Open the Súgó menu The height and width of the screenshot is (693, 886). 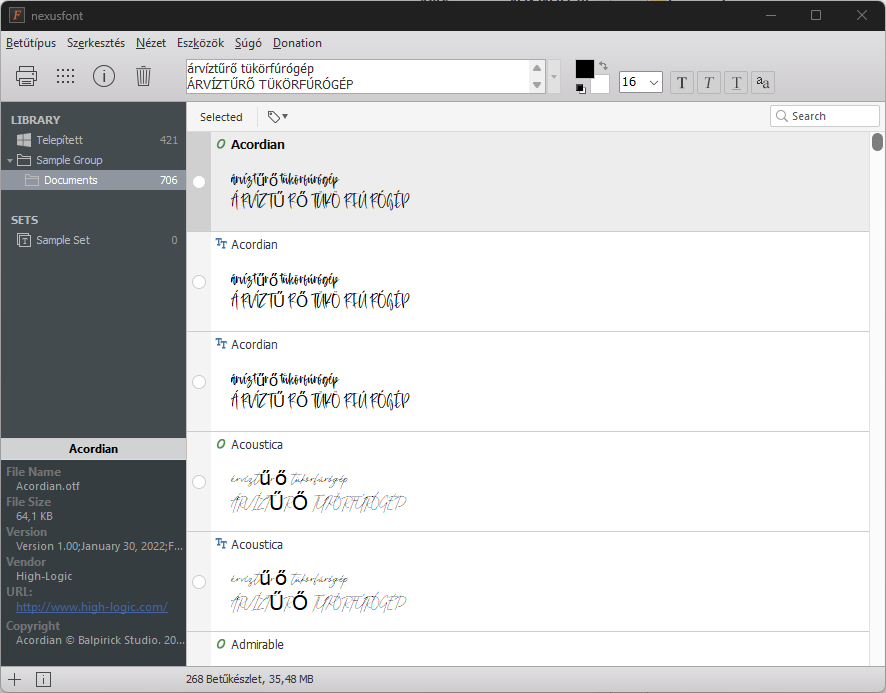(x=248, y=43)
